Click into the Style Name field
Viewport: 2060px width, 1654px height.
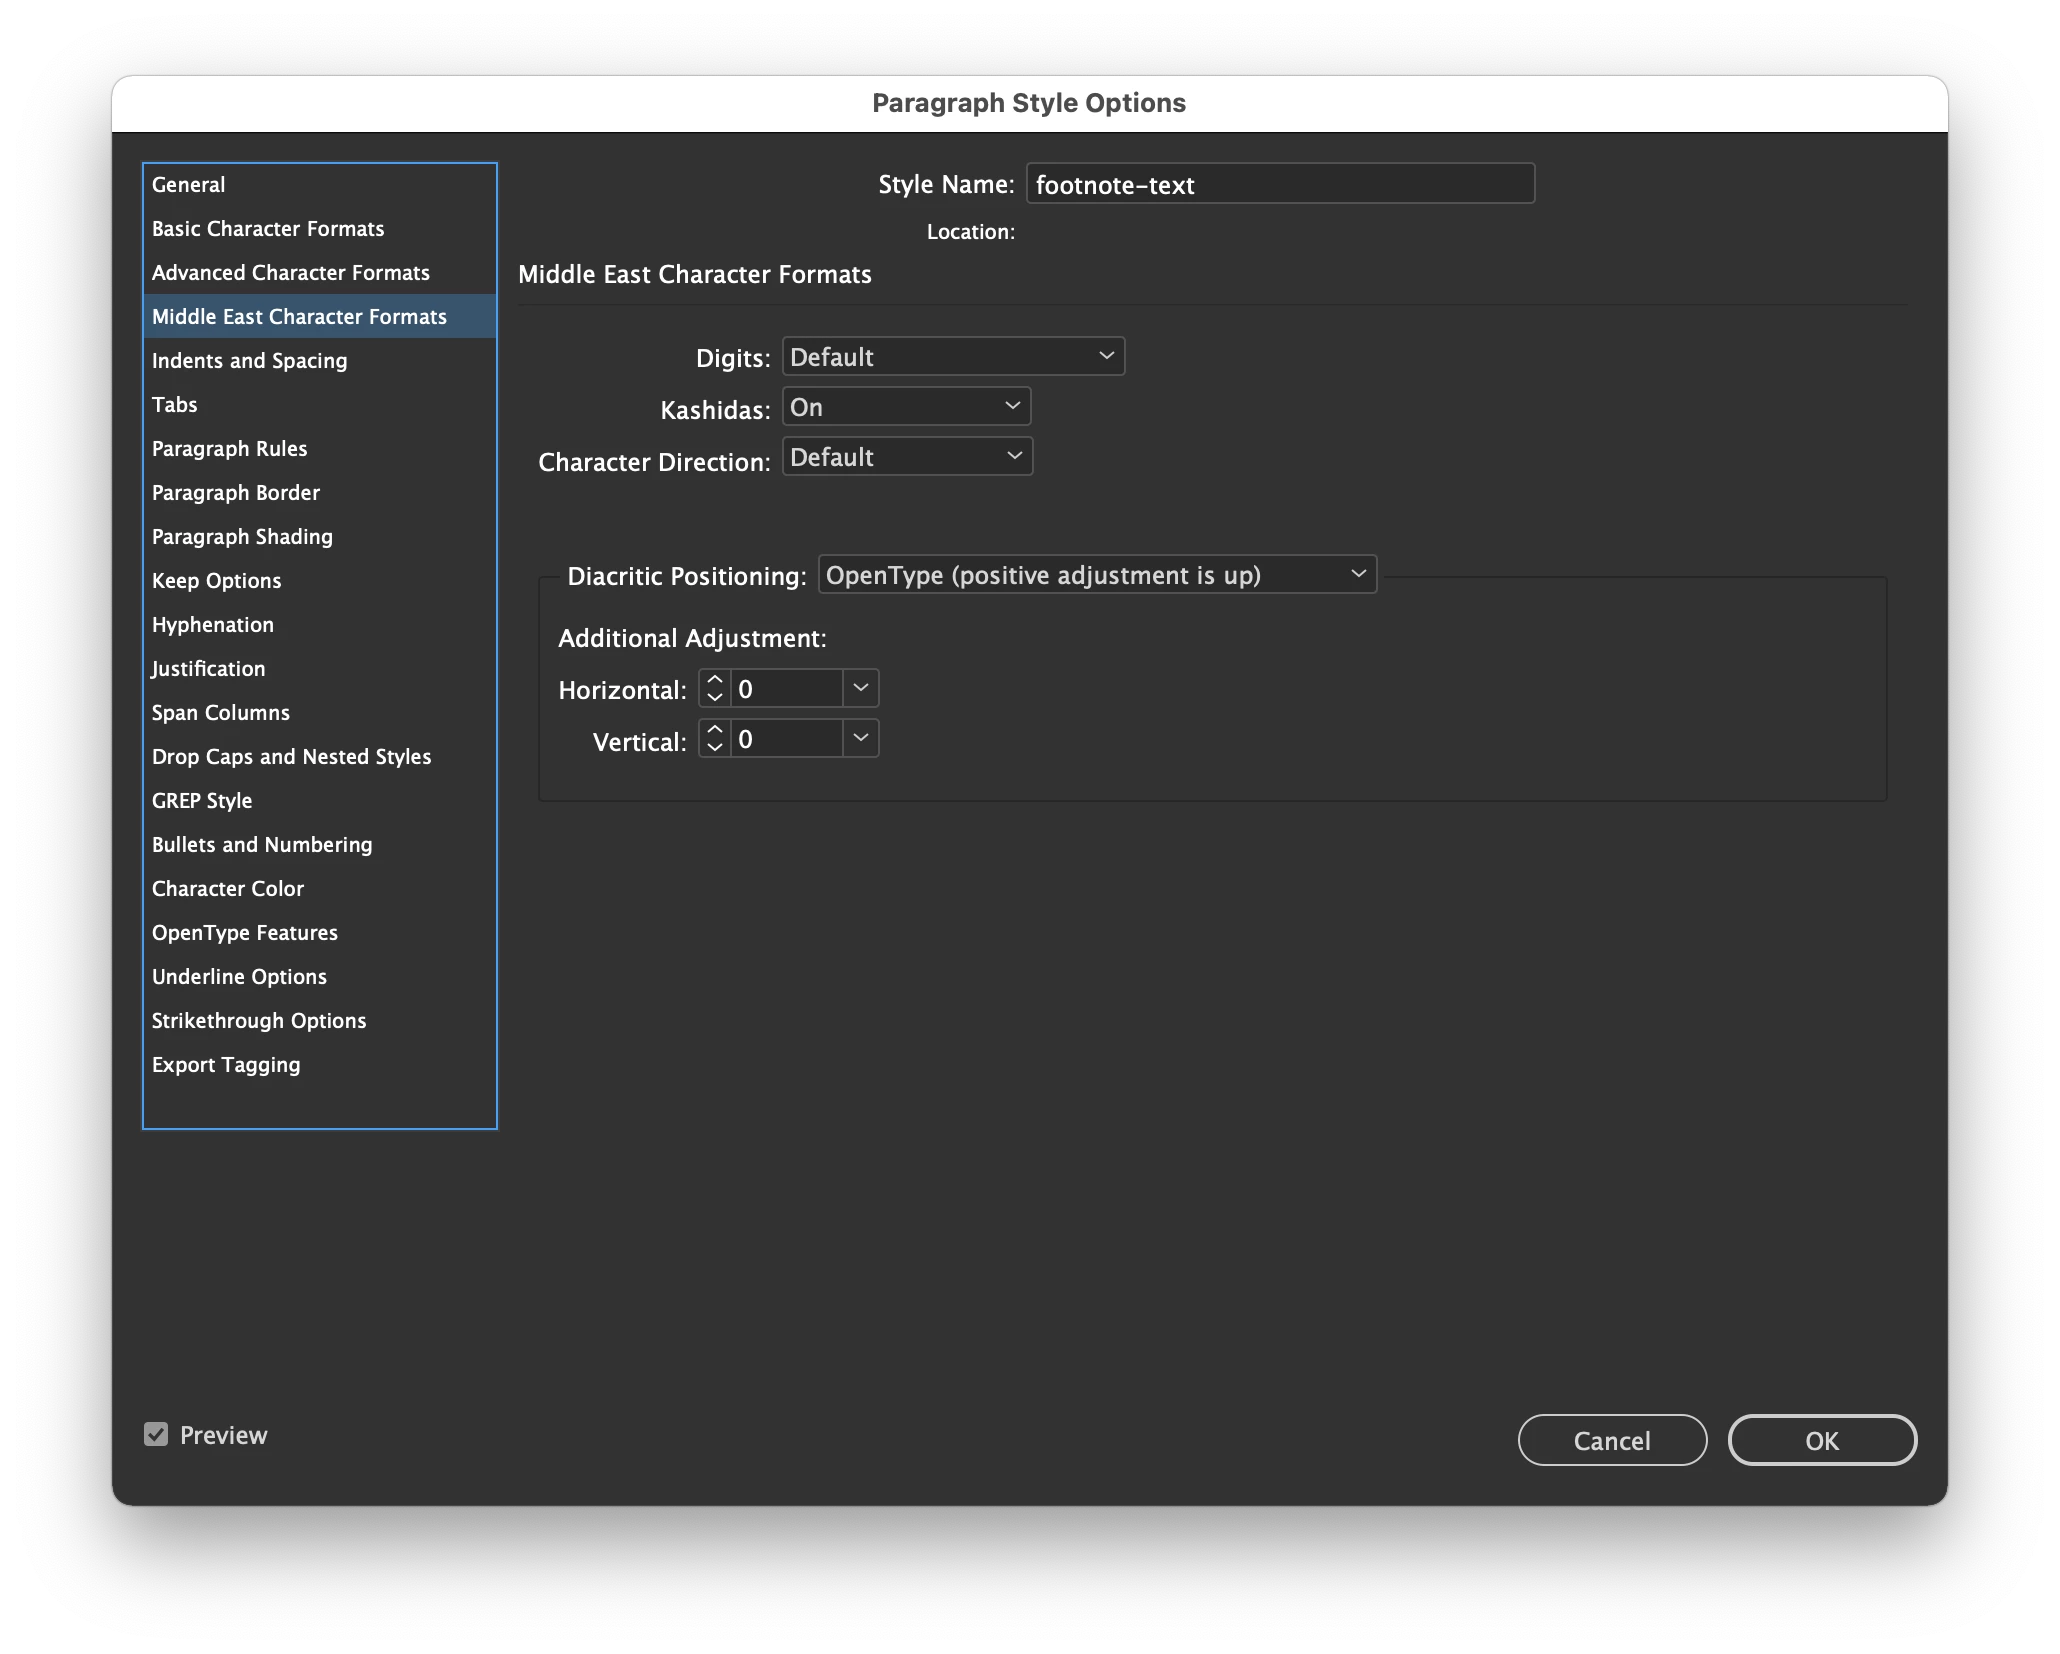[1280, 185]
